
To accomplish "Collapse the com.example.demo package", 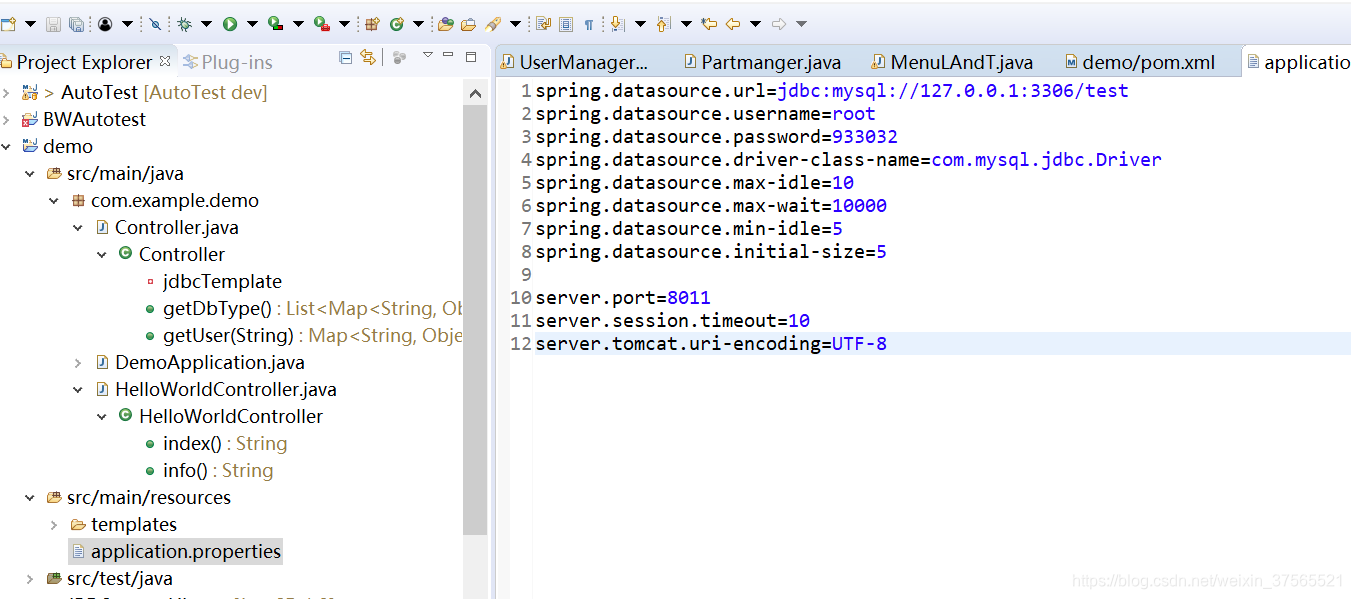I will [x=54, y=200].
